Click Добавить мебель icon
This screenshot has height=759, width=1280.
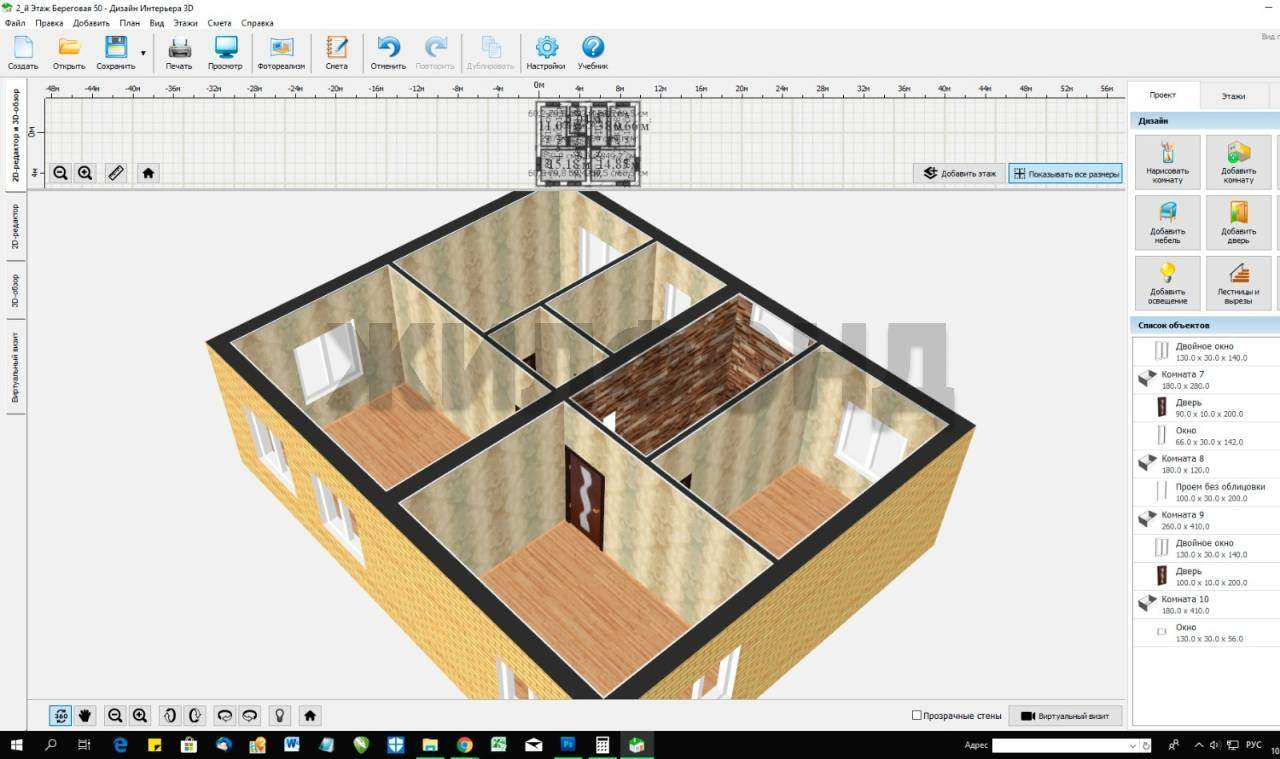[x=1167, y=222]
